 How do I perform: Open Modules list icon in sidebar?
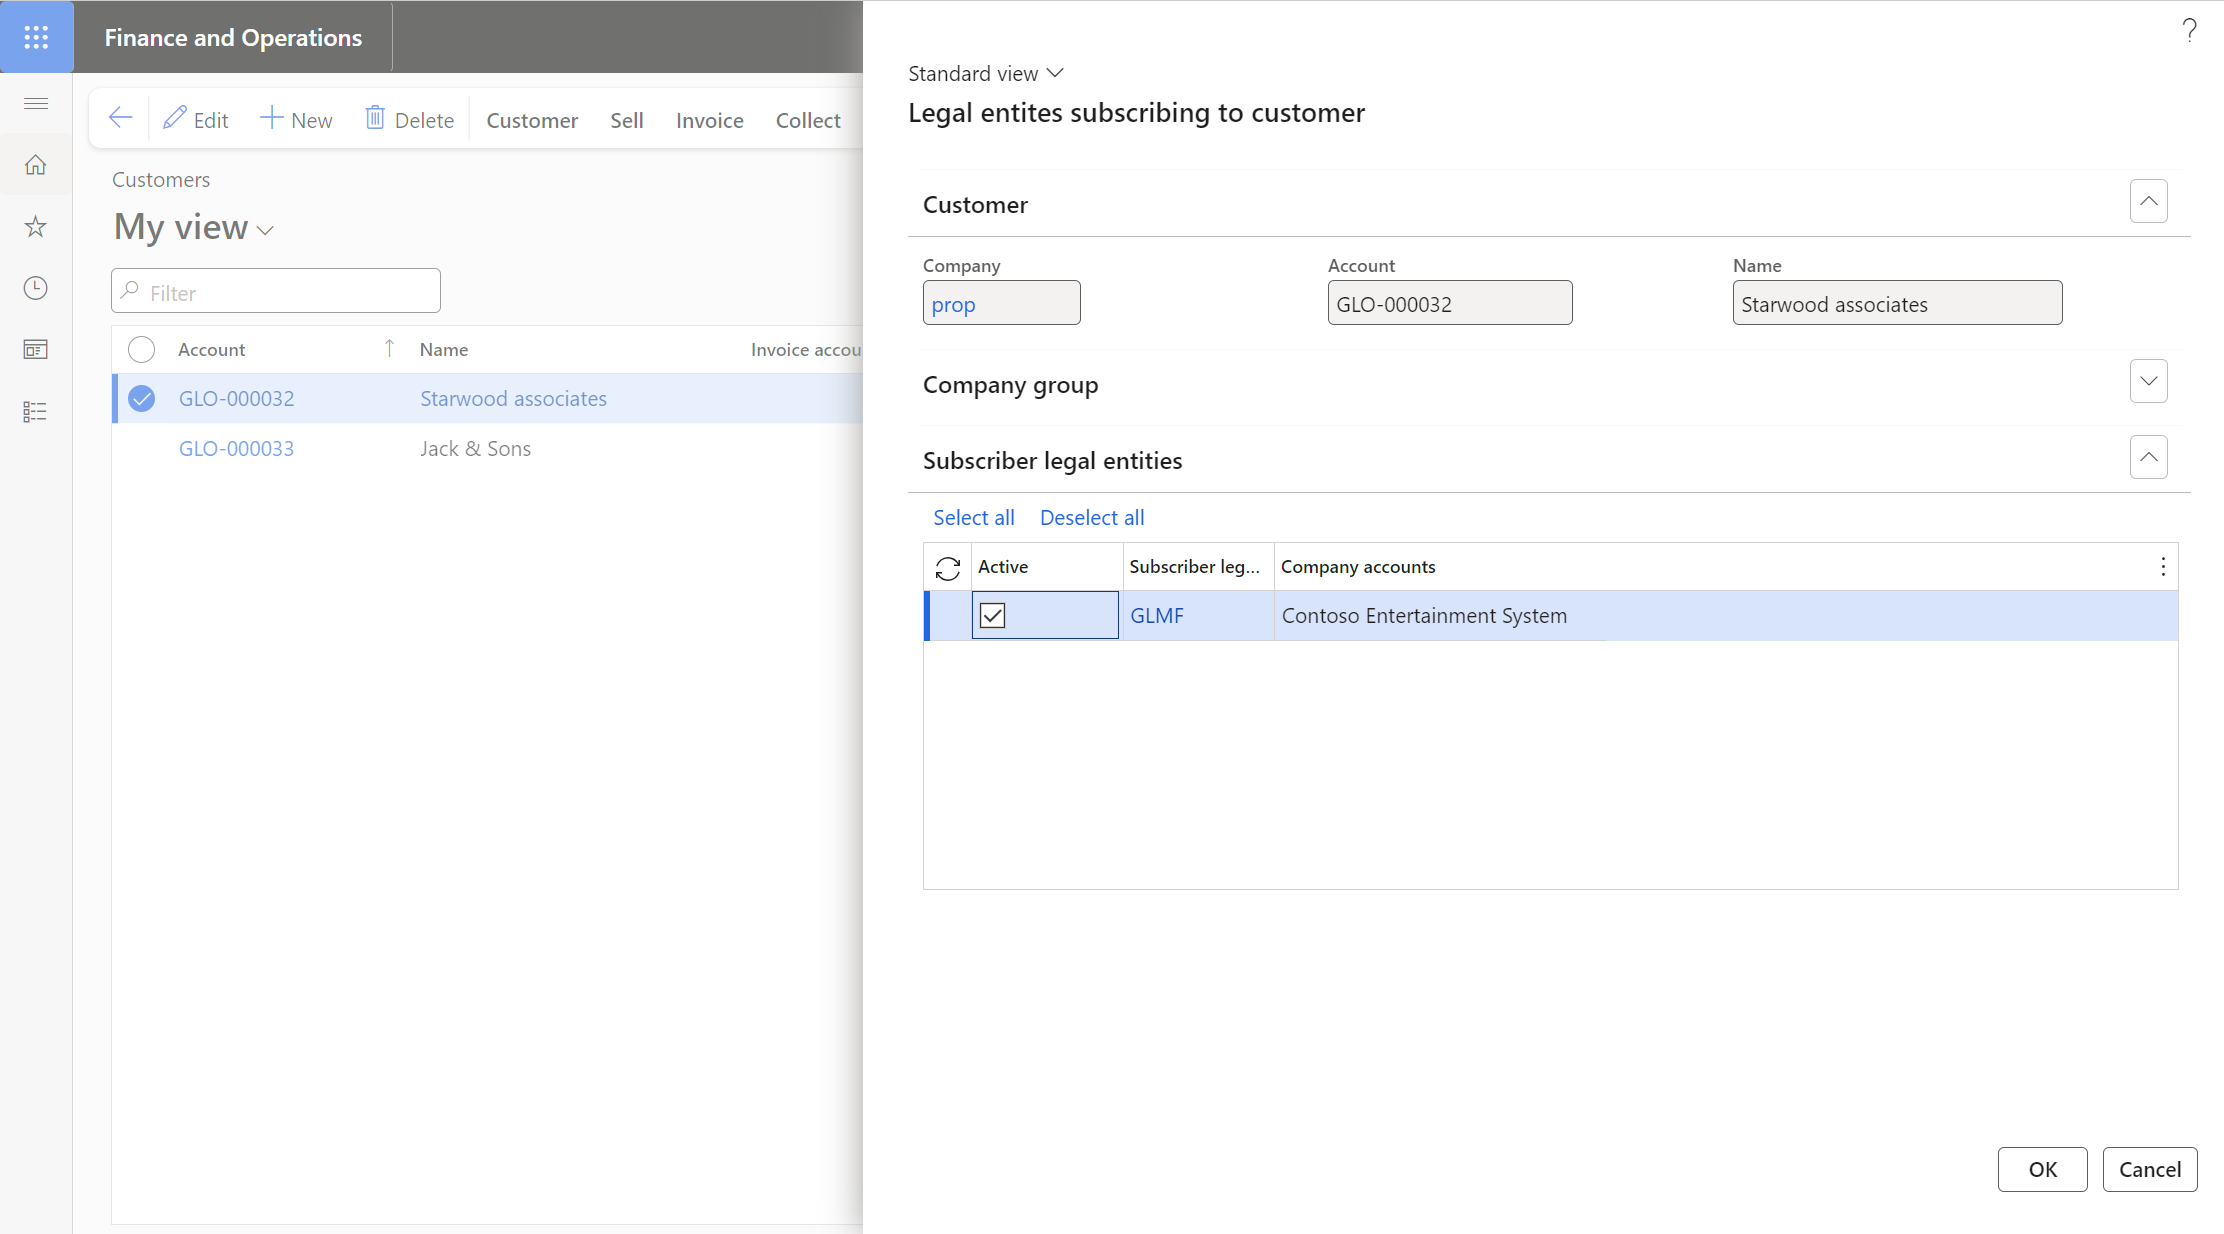(x=36, y=412)
